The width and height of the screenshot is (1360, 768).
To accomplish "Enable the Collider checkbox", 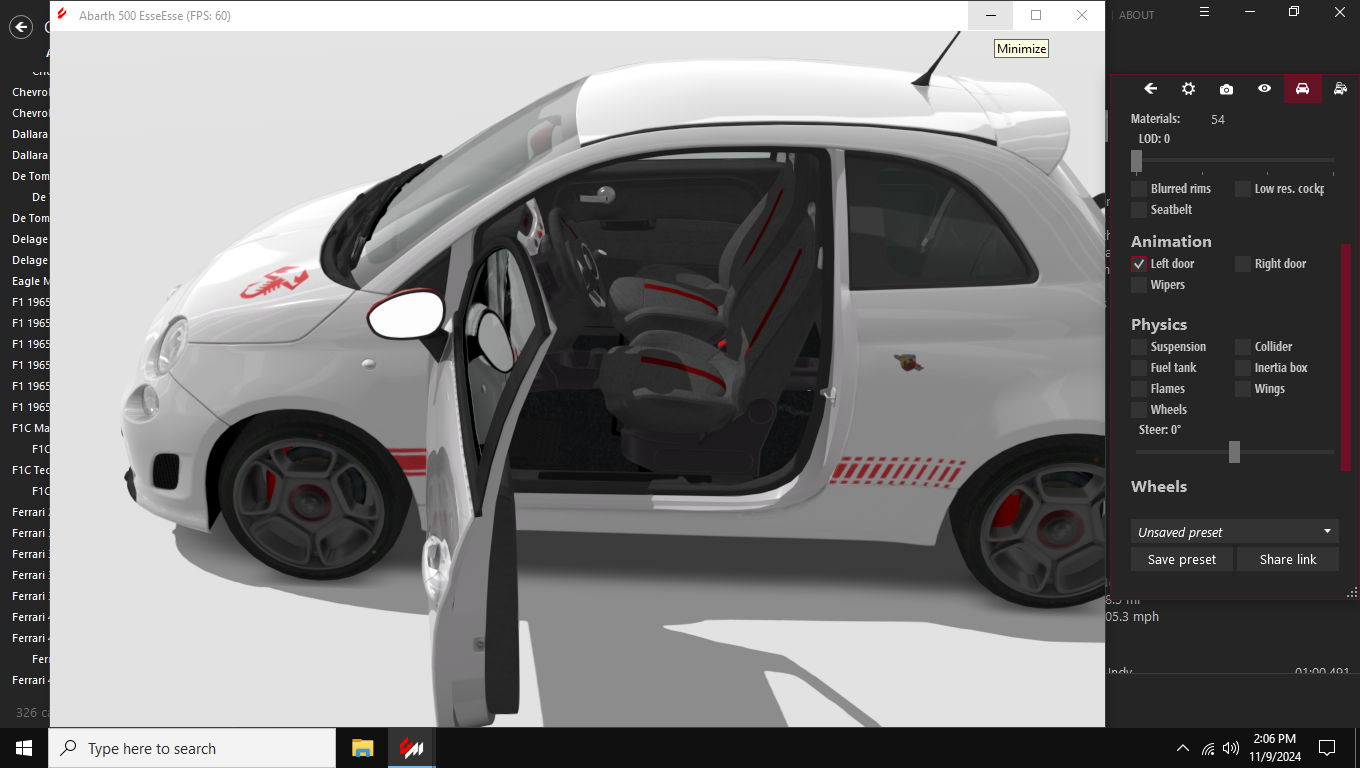I will (x=1243, y=347).
